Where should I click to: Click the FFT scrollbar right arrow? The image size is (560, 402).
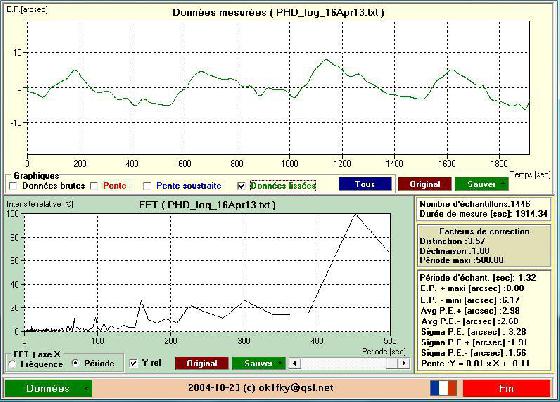(404, 363)
